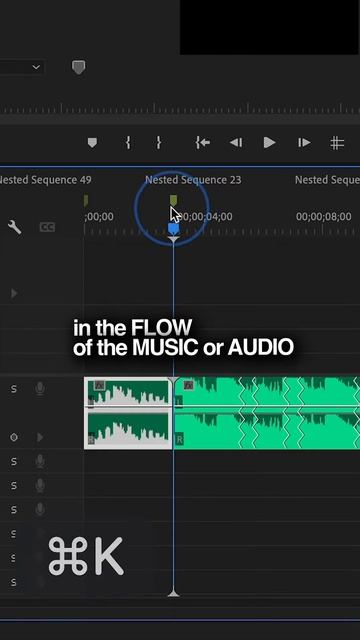Click the Go to In button
Image resolution: width=360 pixels, height=640 pixels.
[203, 142]
